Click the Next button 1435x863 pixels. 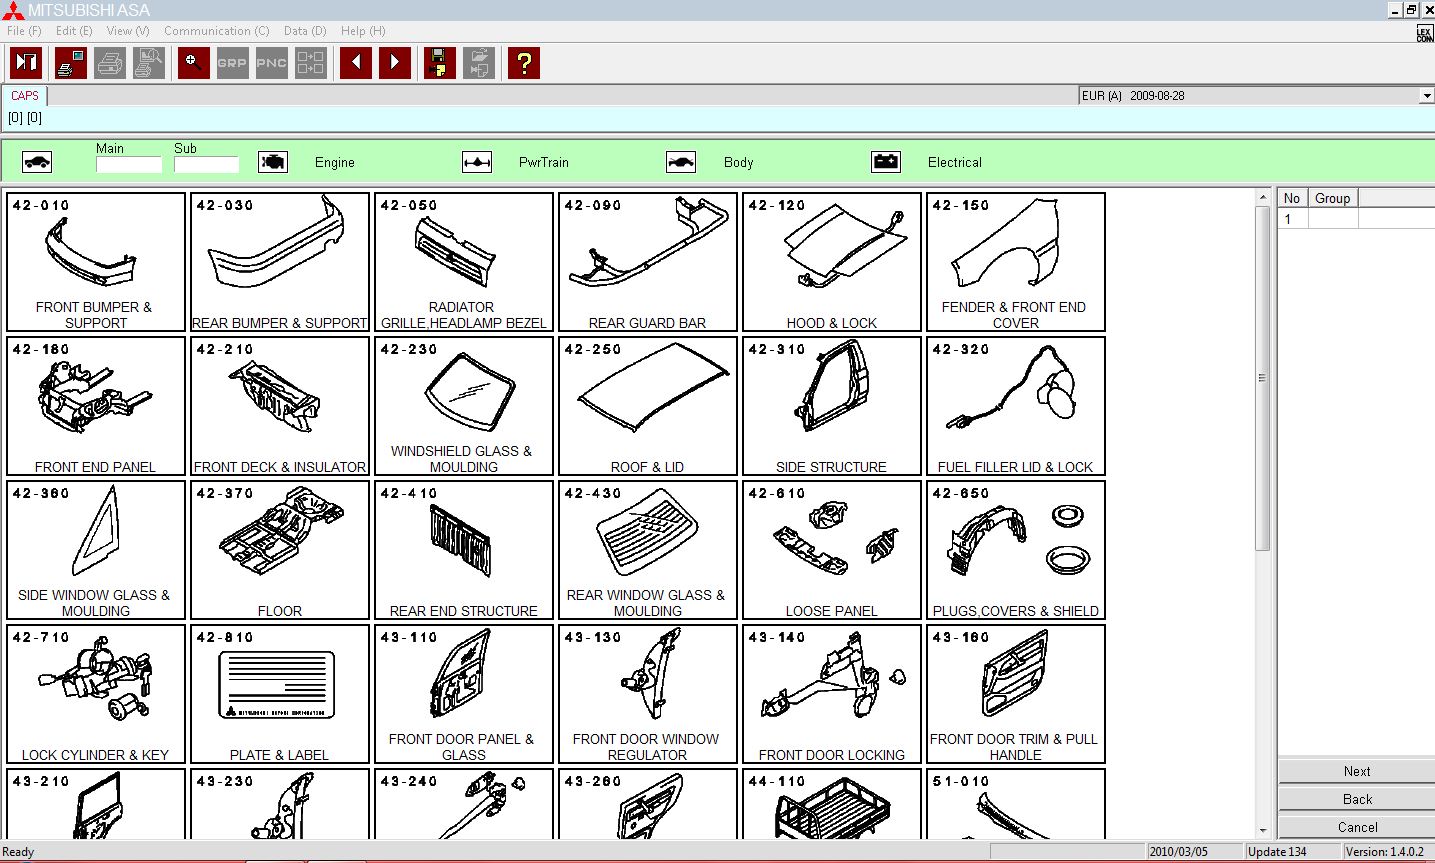click(1357, 771)
